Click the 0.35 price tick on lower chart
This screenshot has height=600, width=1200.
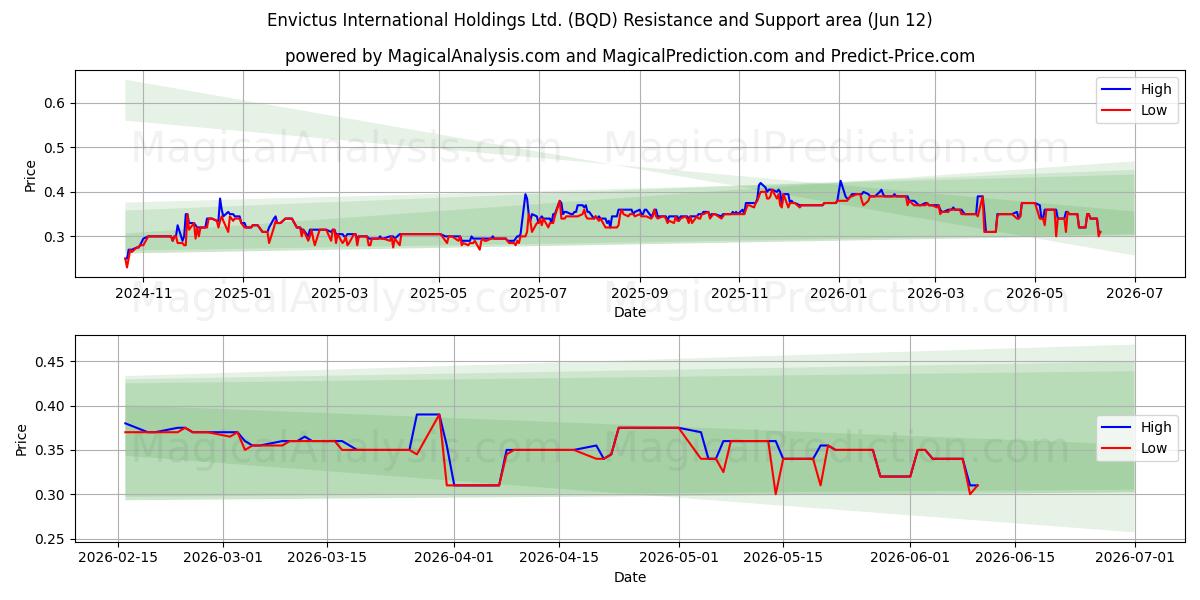click(51, 451)
